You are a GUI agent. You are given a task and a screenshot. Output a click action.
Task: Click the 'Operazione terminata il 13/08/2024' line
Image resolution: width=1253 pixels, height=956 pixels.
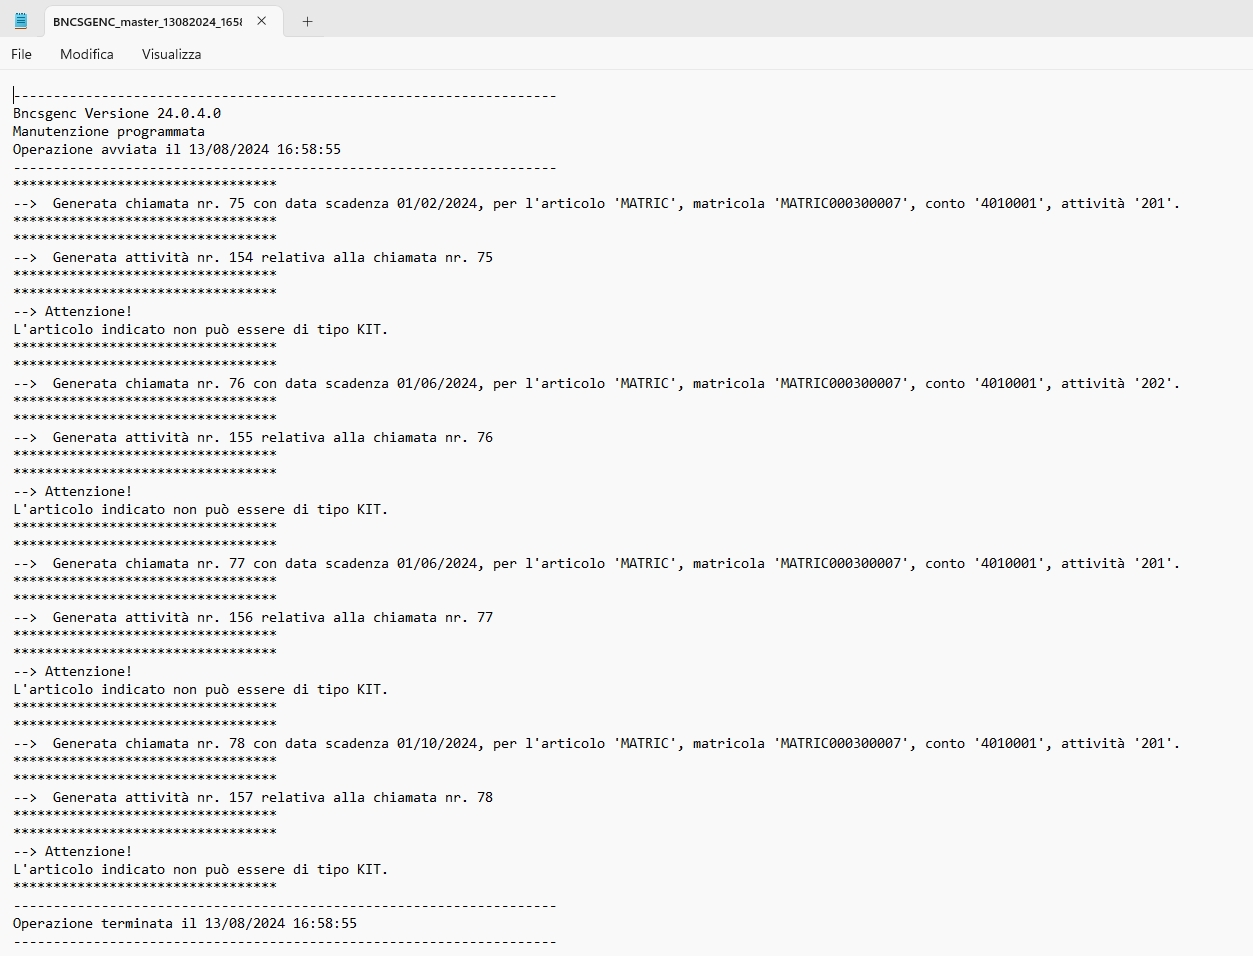[185, 923]
